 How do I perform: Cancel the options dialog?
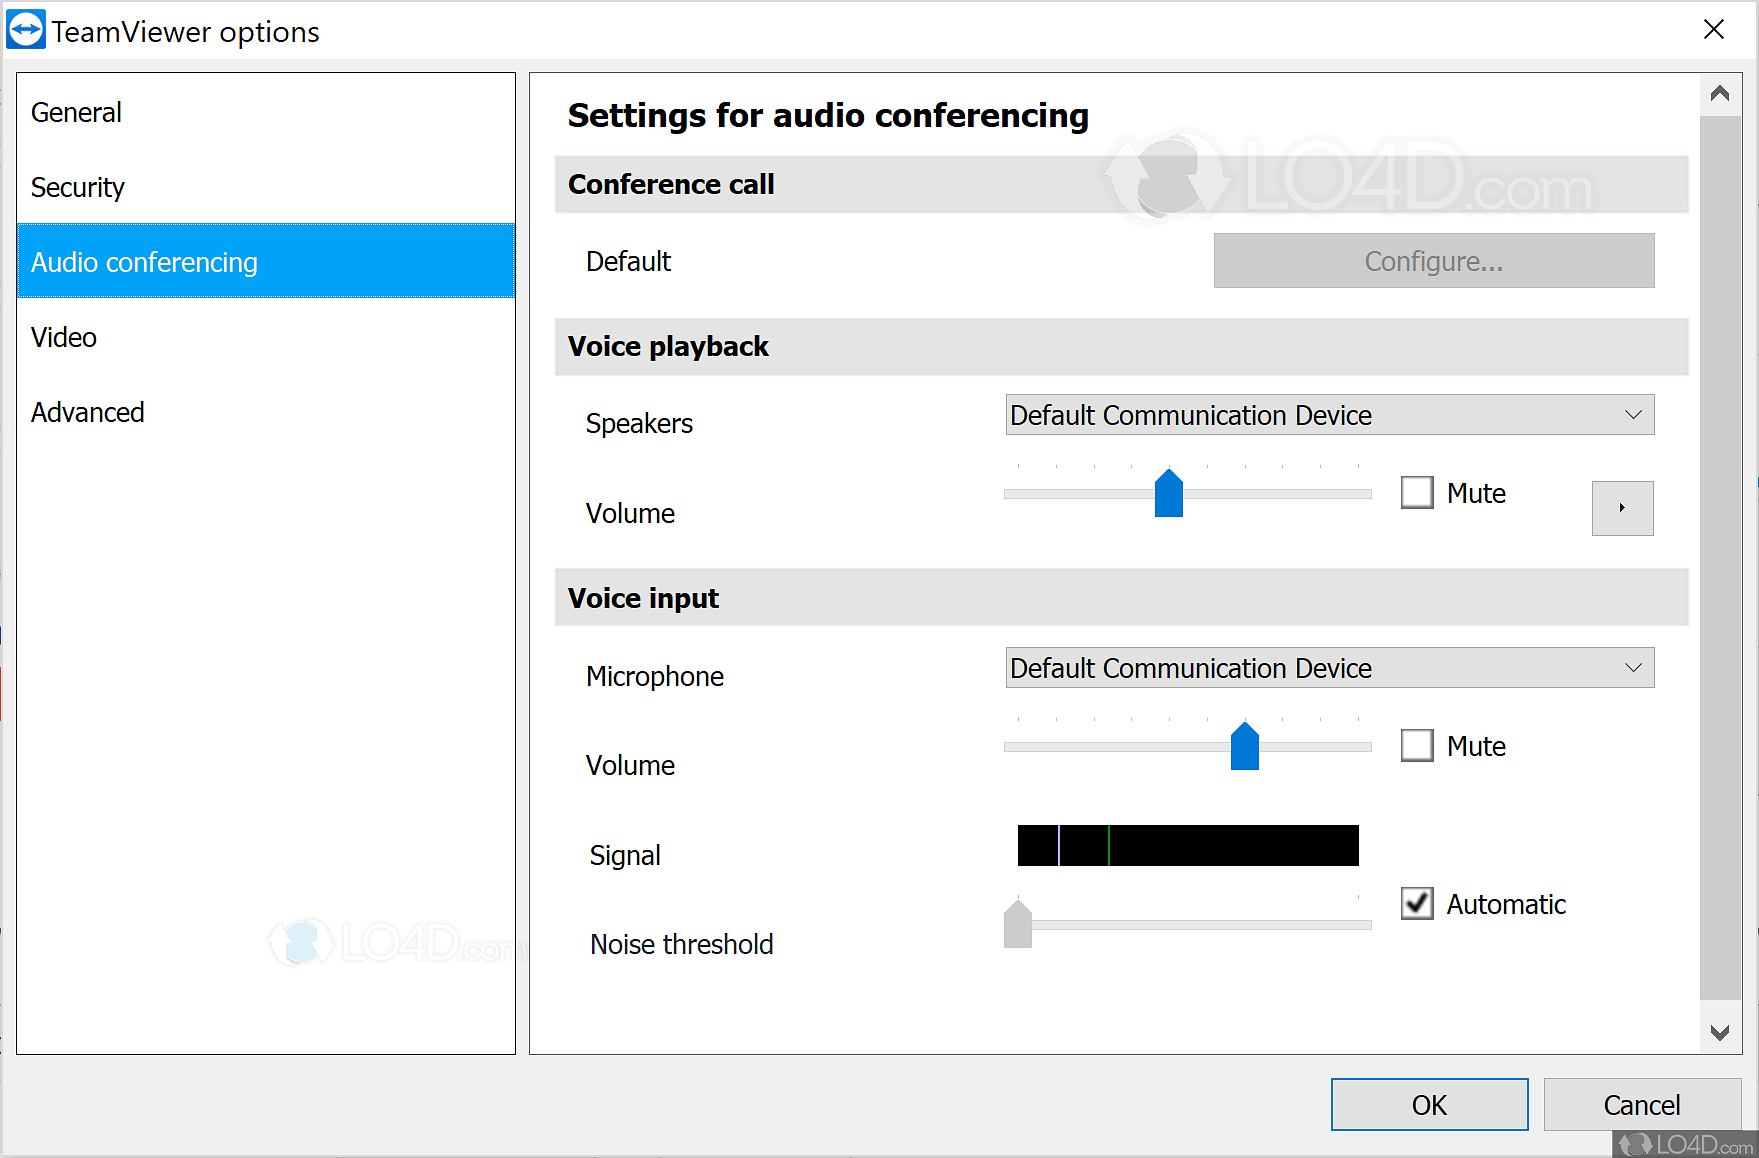tap(1641, 1105)
